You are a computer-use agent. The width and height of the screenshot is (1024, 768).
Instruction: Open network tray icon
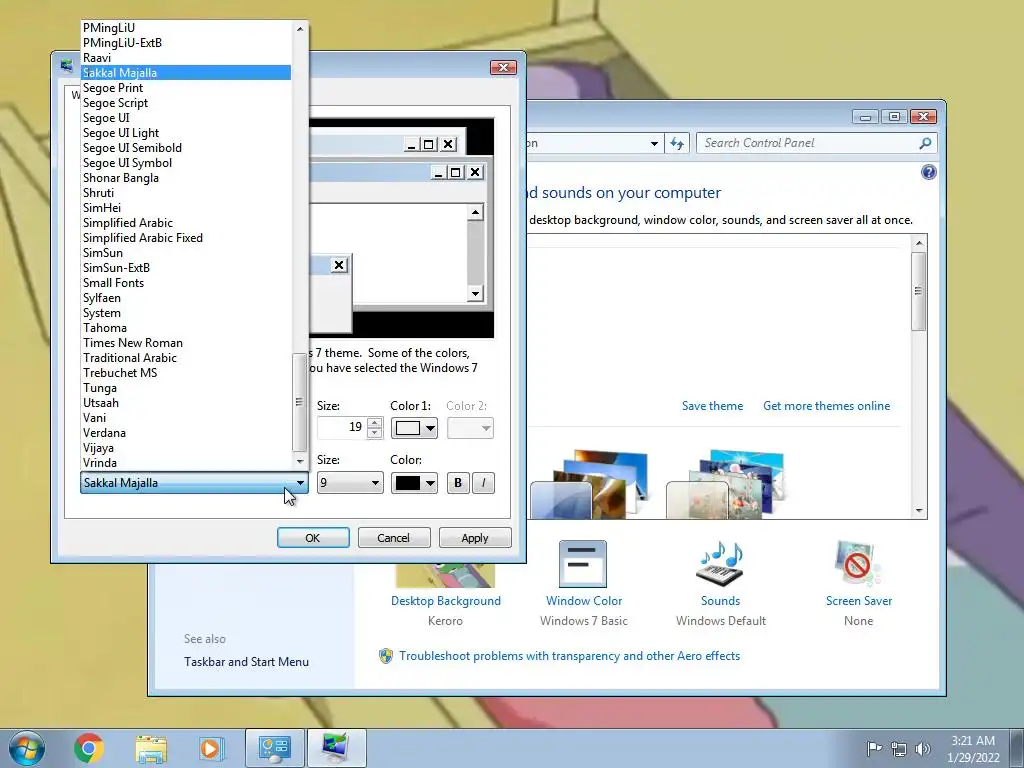899,748
